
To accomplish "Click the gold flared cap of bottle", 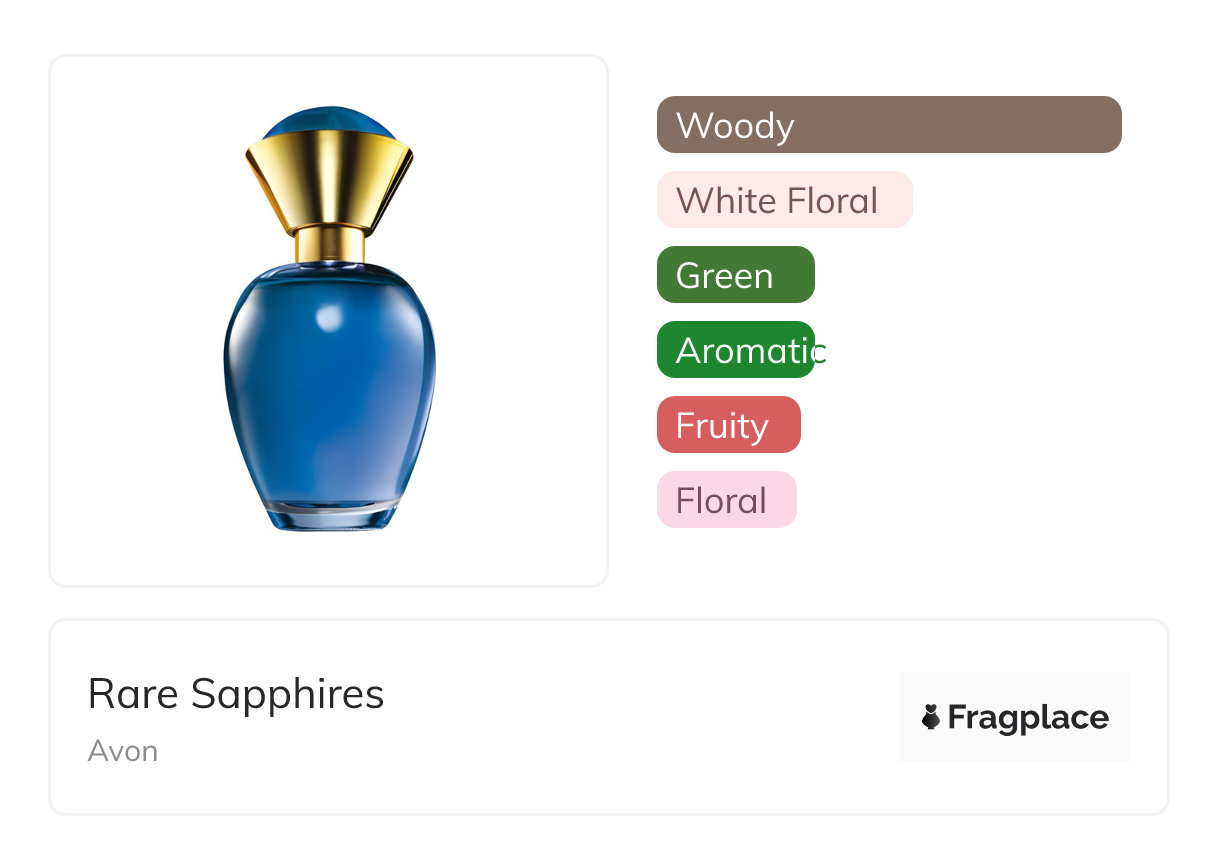I will click(329, 180).
